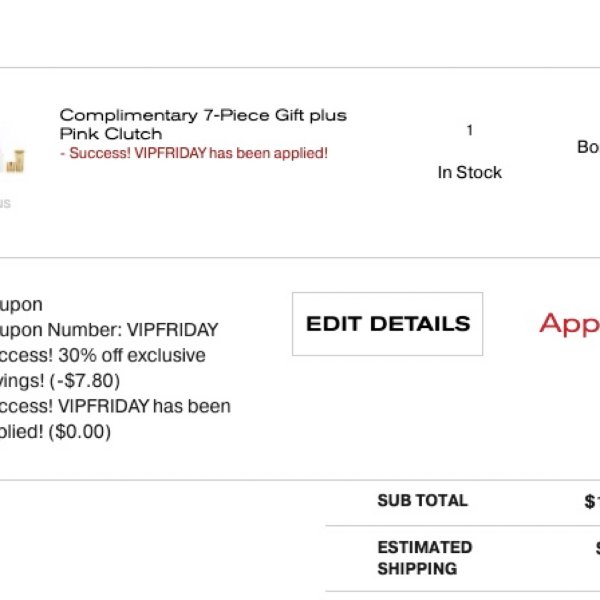Click the ESTIMATED SHIPPING label
The height and width of the screenshot is (600, 600).
(x=425, y=558)
